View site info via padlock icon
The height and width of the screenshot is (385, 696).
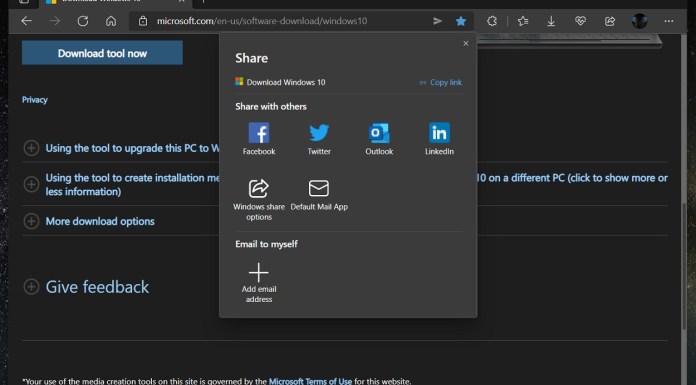(142, 21)
